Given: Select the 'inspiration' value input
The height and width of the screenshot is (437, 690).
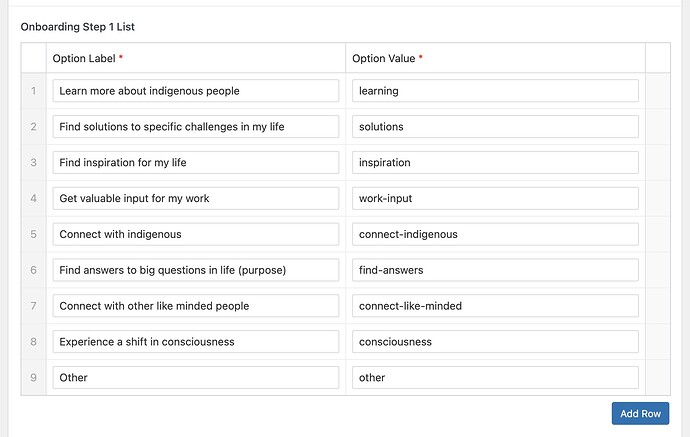Looking at the screenshot, I should tap(495, 162).
